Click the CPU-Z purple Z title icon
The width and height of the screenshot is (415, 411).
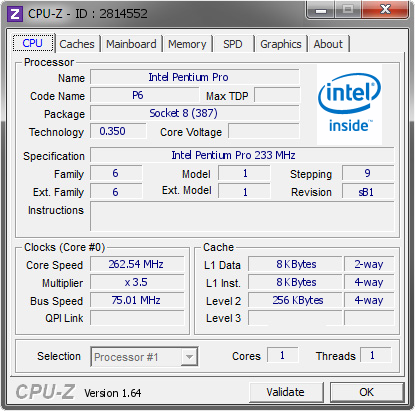(15, 14)
